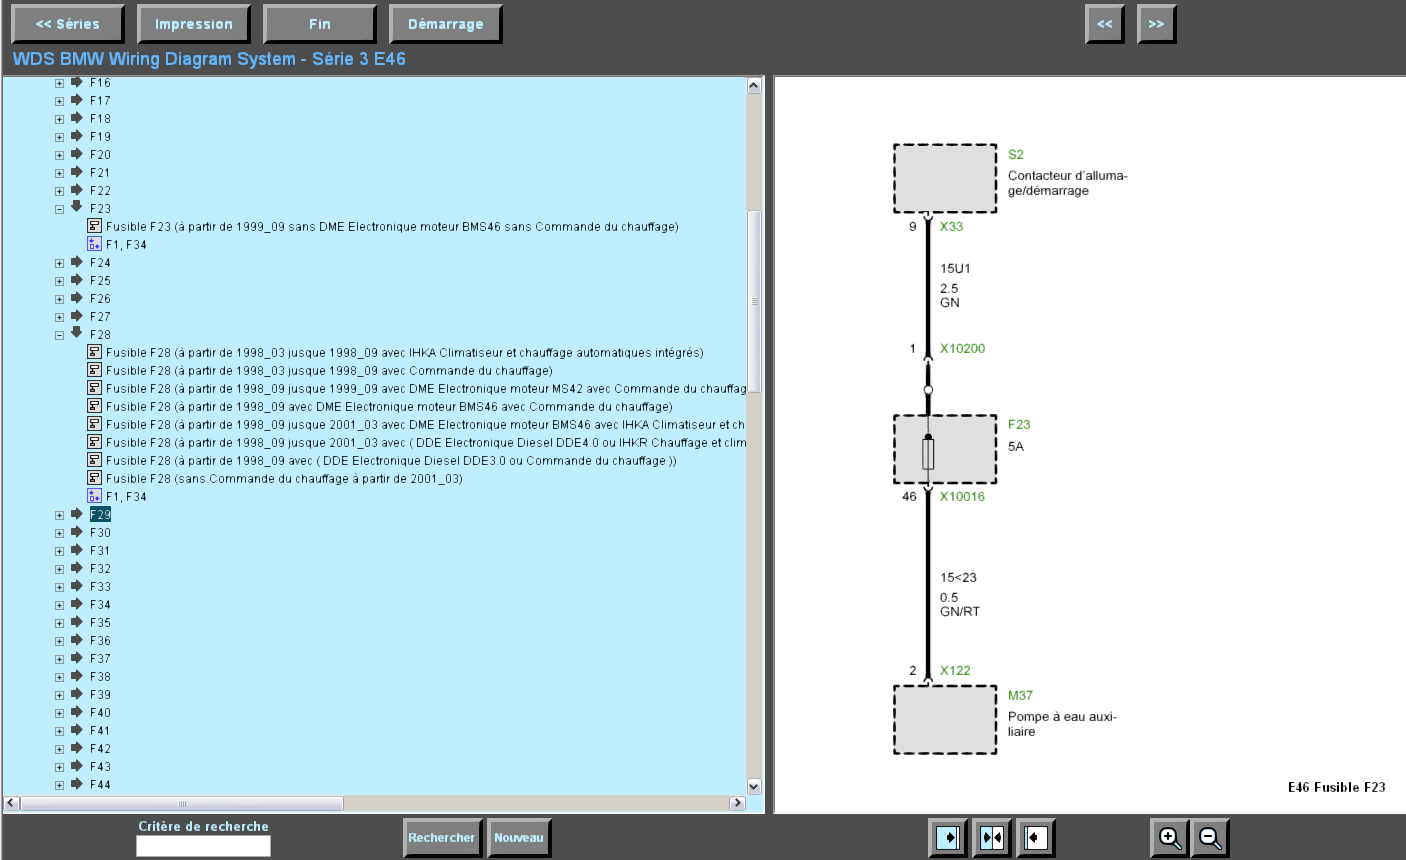
Task: Click the arrow icon beside F33
Action: 77,586
